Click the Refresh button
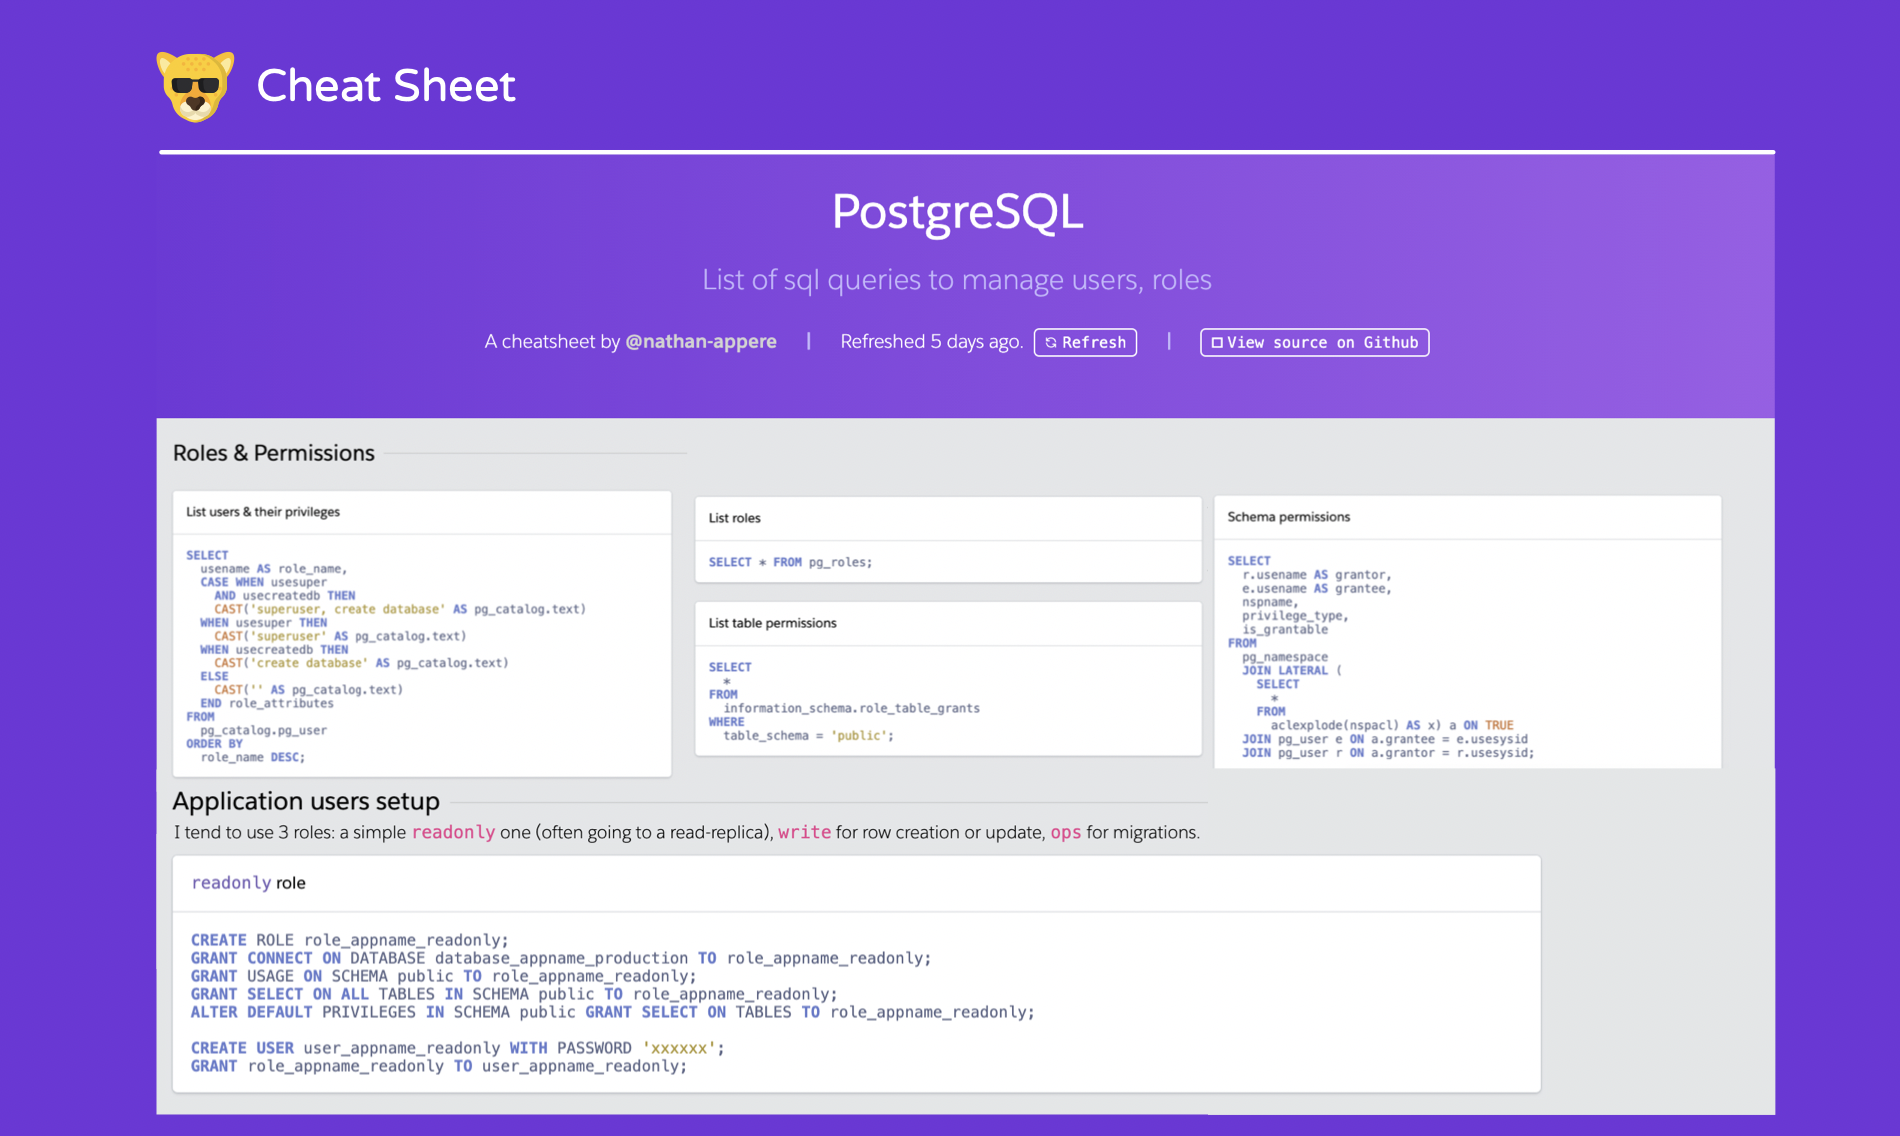The image size is (1900, 1136). [1085, 342]
